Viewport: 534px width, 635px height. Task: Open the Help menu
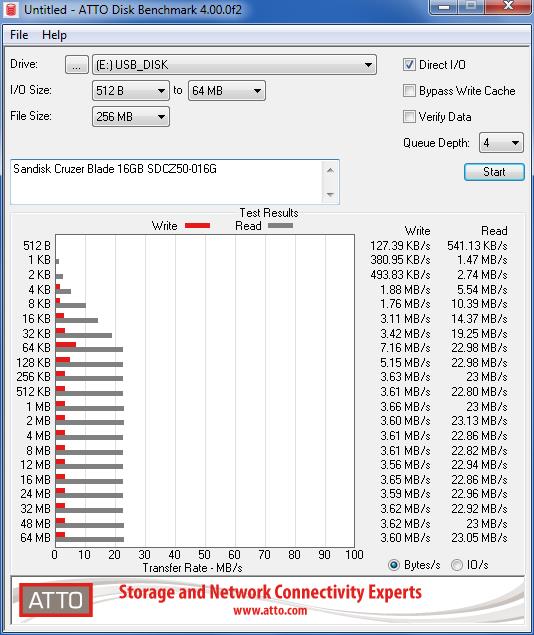[x=54, y=35]
